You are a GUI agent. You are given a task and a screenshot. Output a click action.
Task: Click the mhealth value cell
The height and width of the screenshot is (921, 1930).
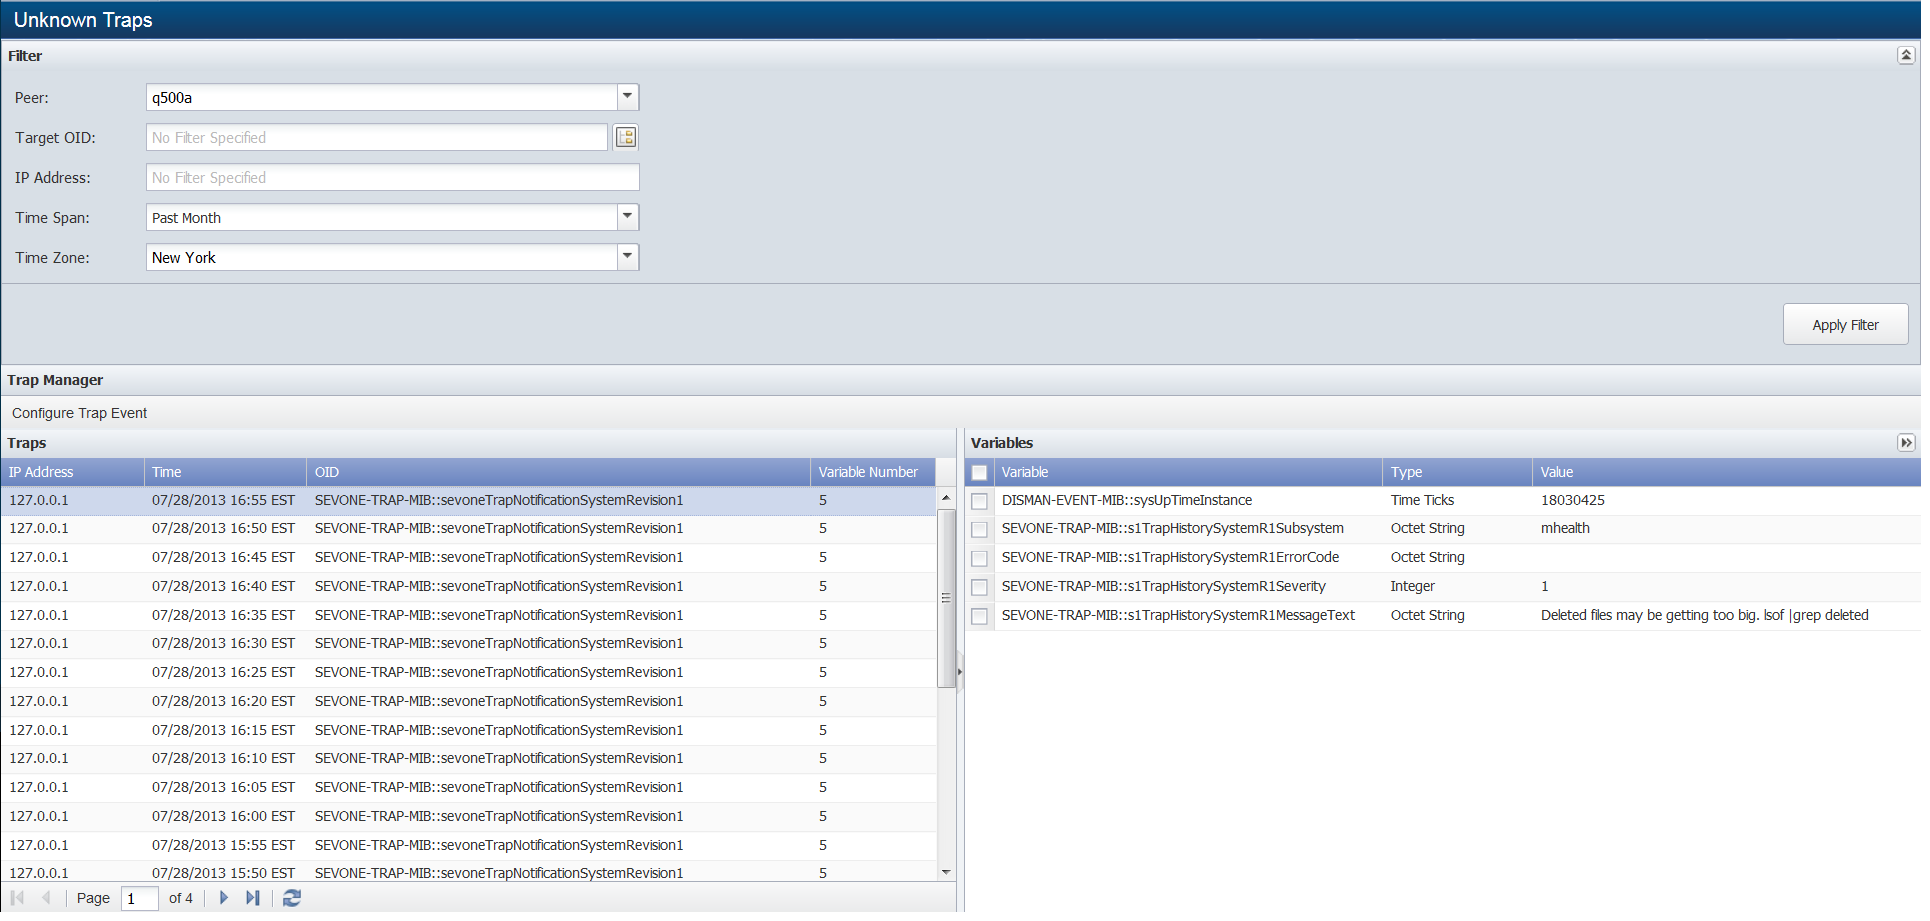(1565, 528)
